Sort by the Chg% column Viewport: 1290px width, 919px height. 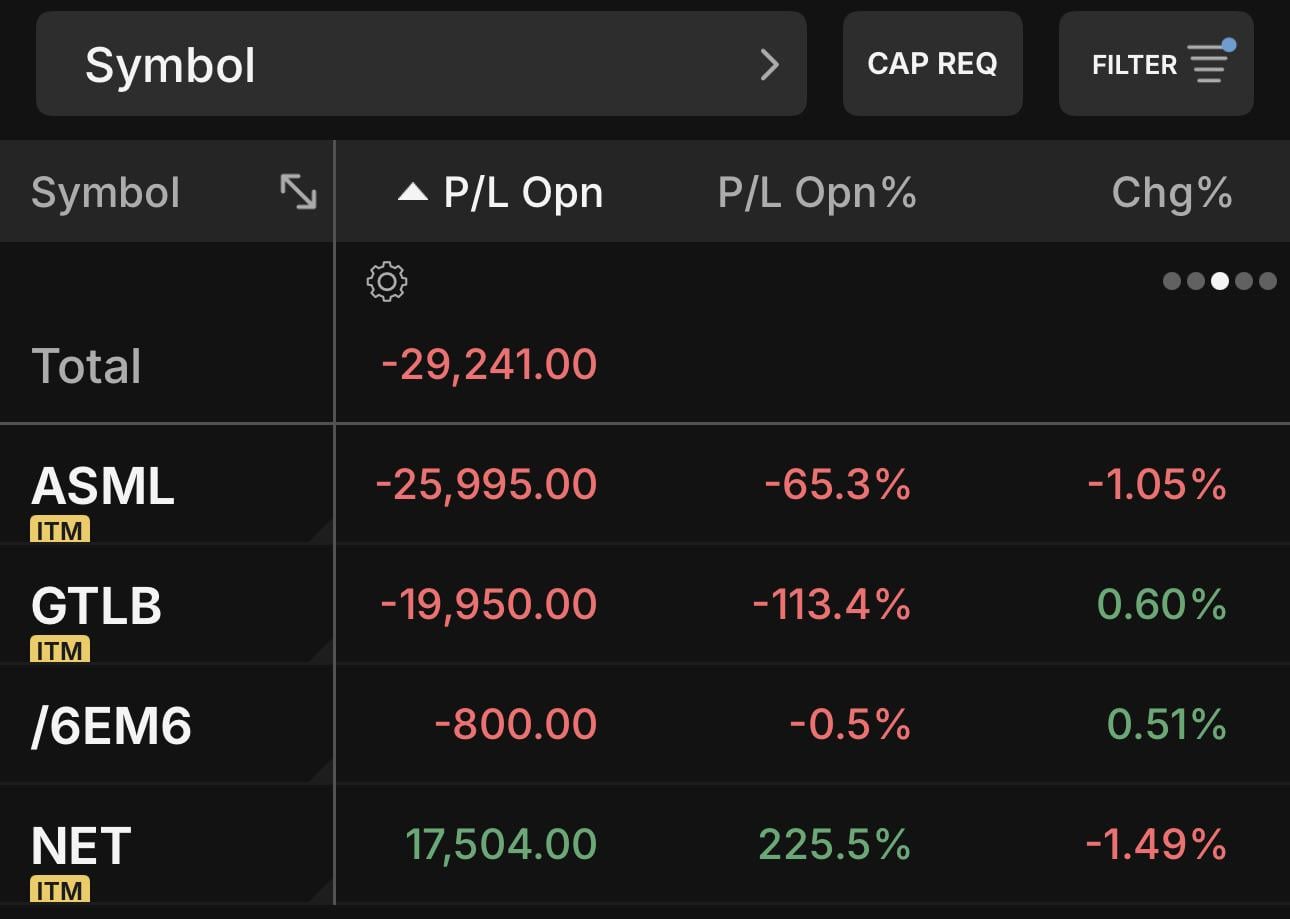[1171, 192]
